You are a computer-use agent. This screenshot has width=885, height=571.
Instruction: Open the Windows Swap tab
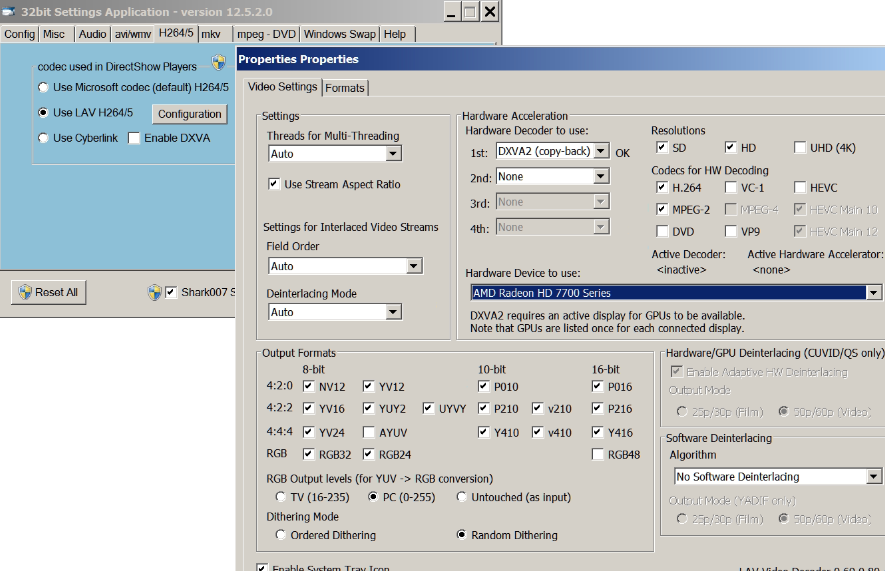[x=340, y=34]
